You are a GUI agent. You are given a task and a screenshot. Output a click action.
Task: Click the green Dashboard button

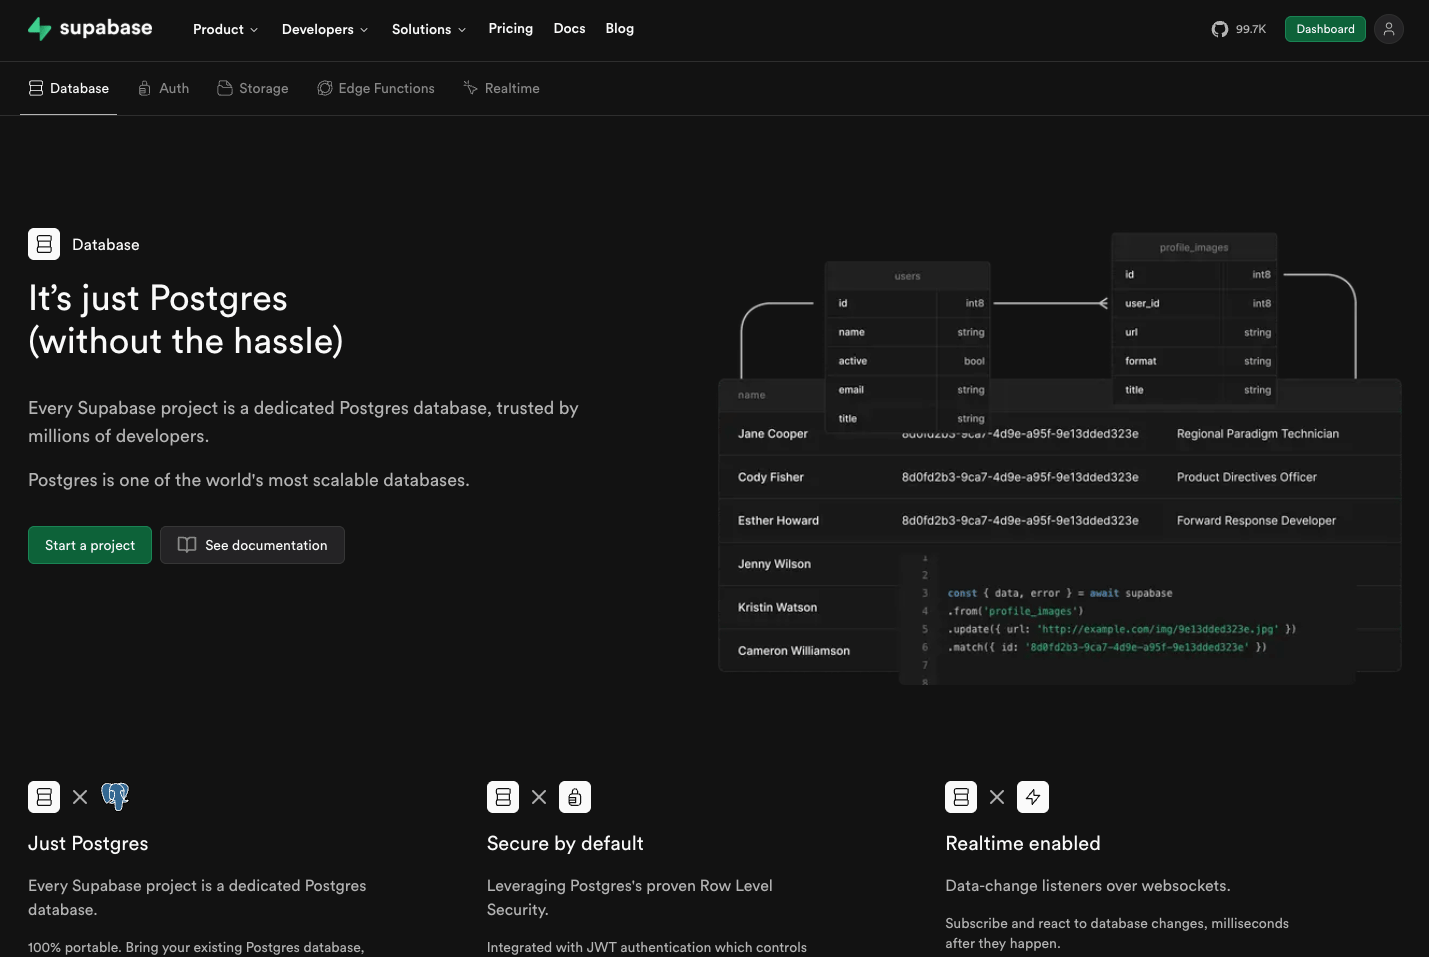click(1325, 29)
